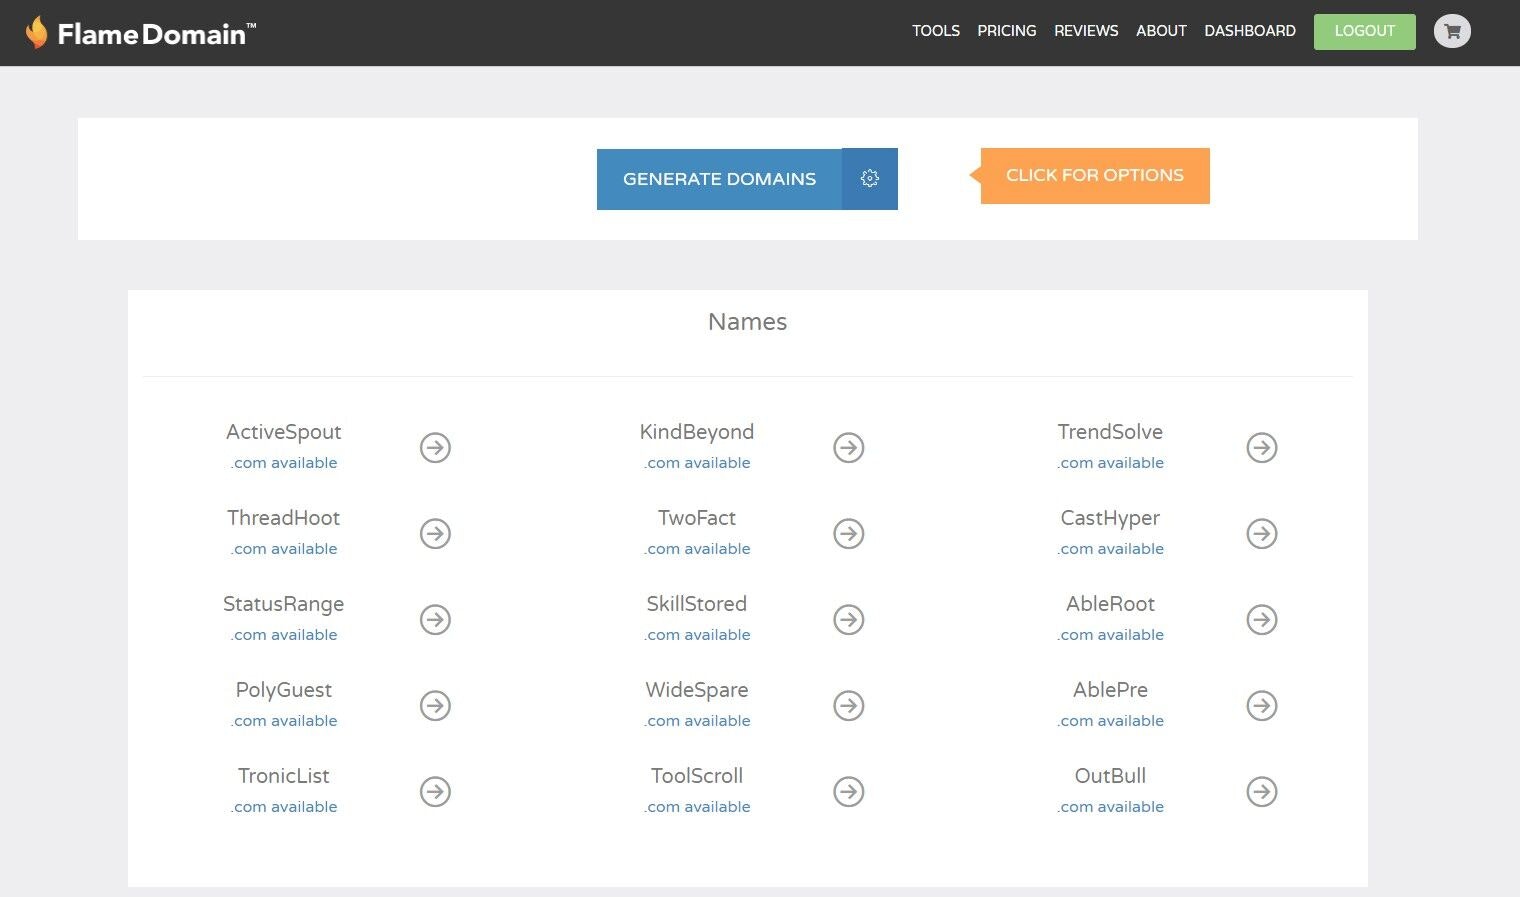Screen dimensions: 1520x897
Task: Select the KindBeyond domain name
Action: point(697,432)
